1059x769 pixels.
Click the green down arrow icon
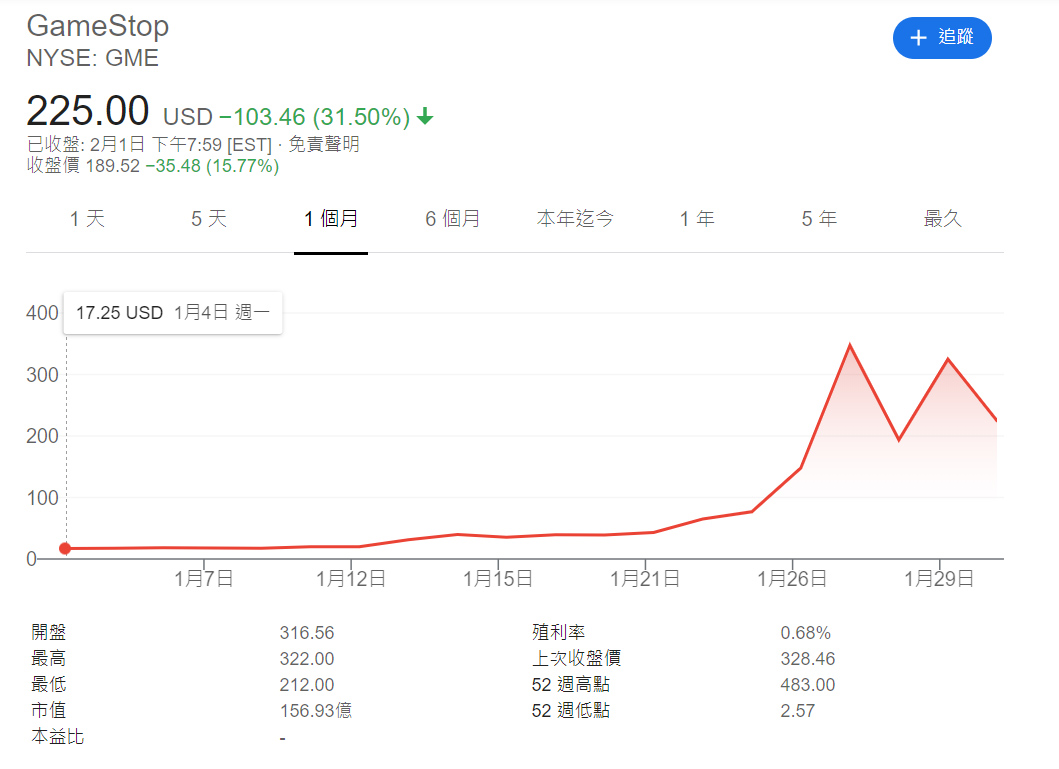[x=425, y=117]
